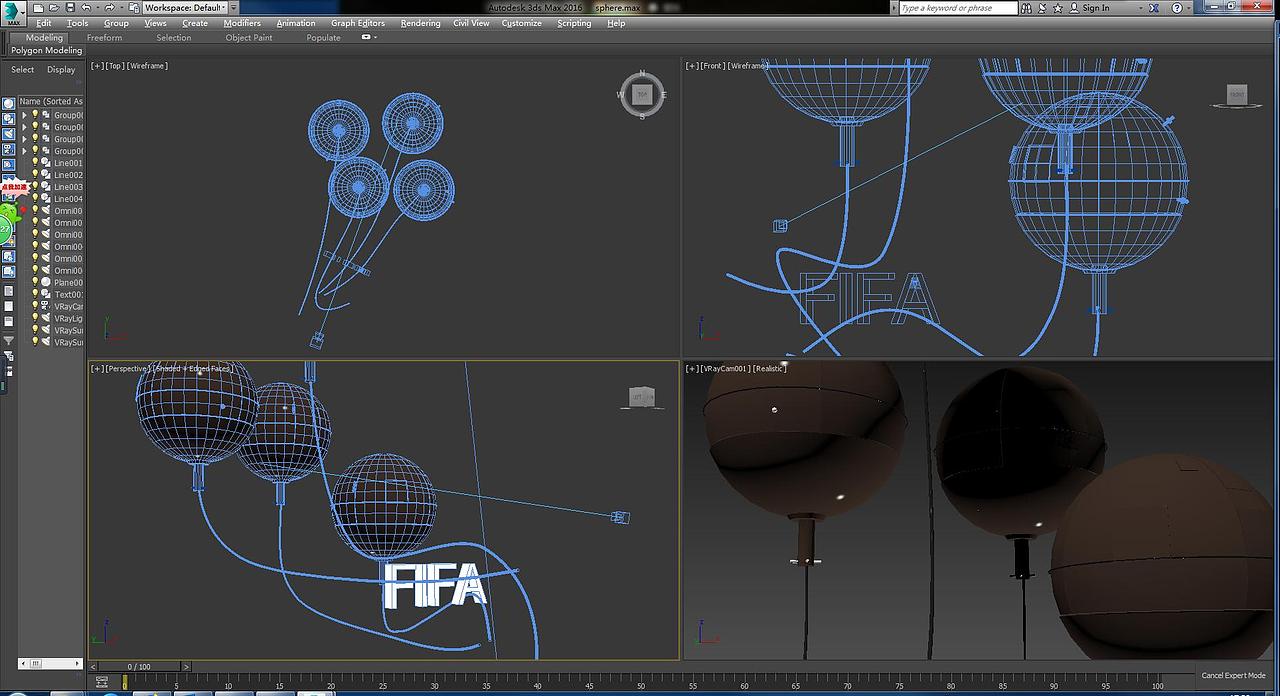Switch to the Modeling ribbon tab
Screen dimensions: 1280x696
(x=44, y=38)
